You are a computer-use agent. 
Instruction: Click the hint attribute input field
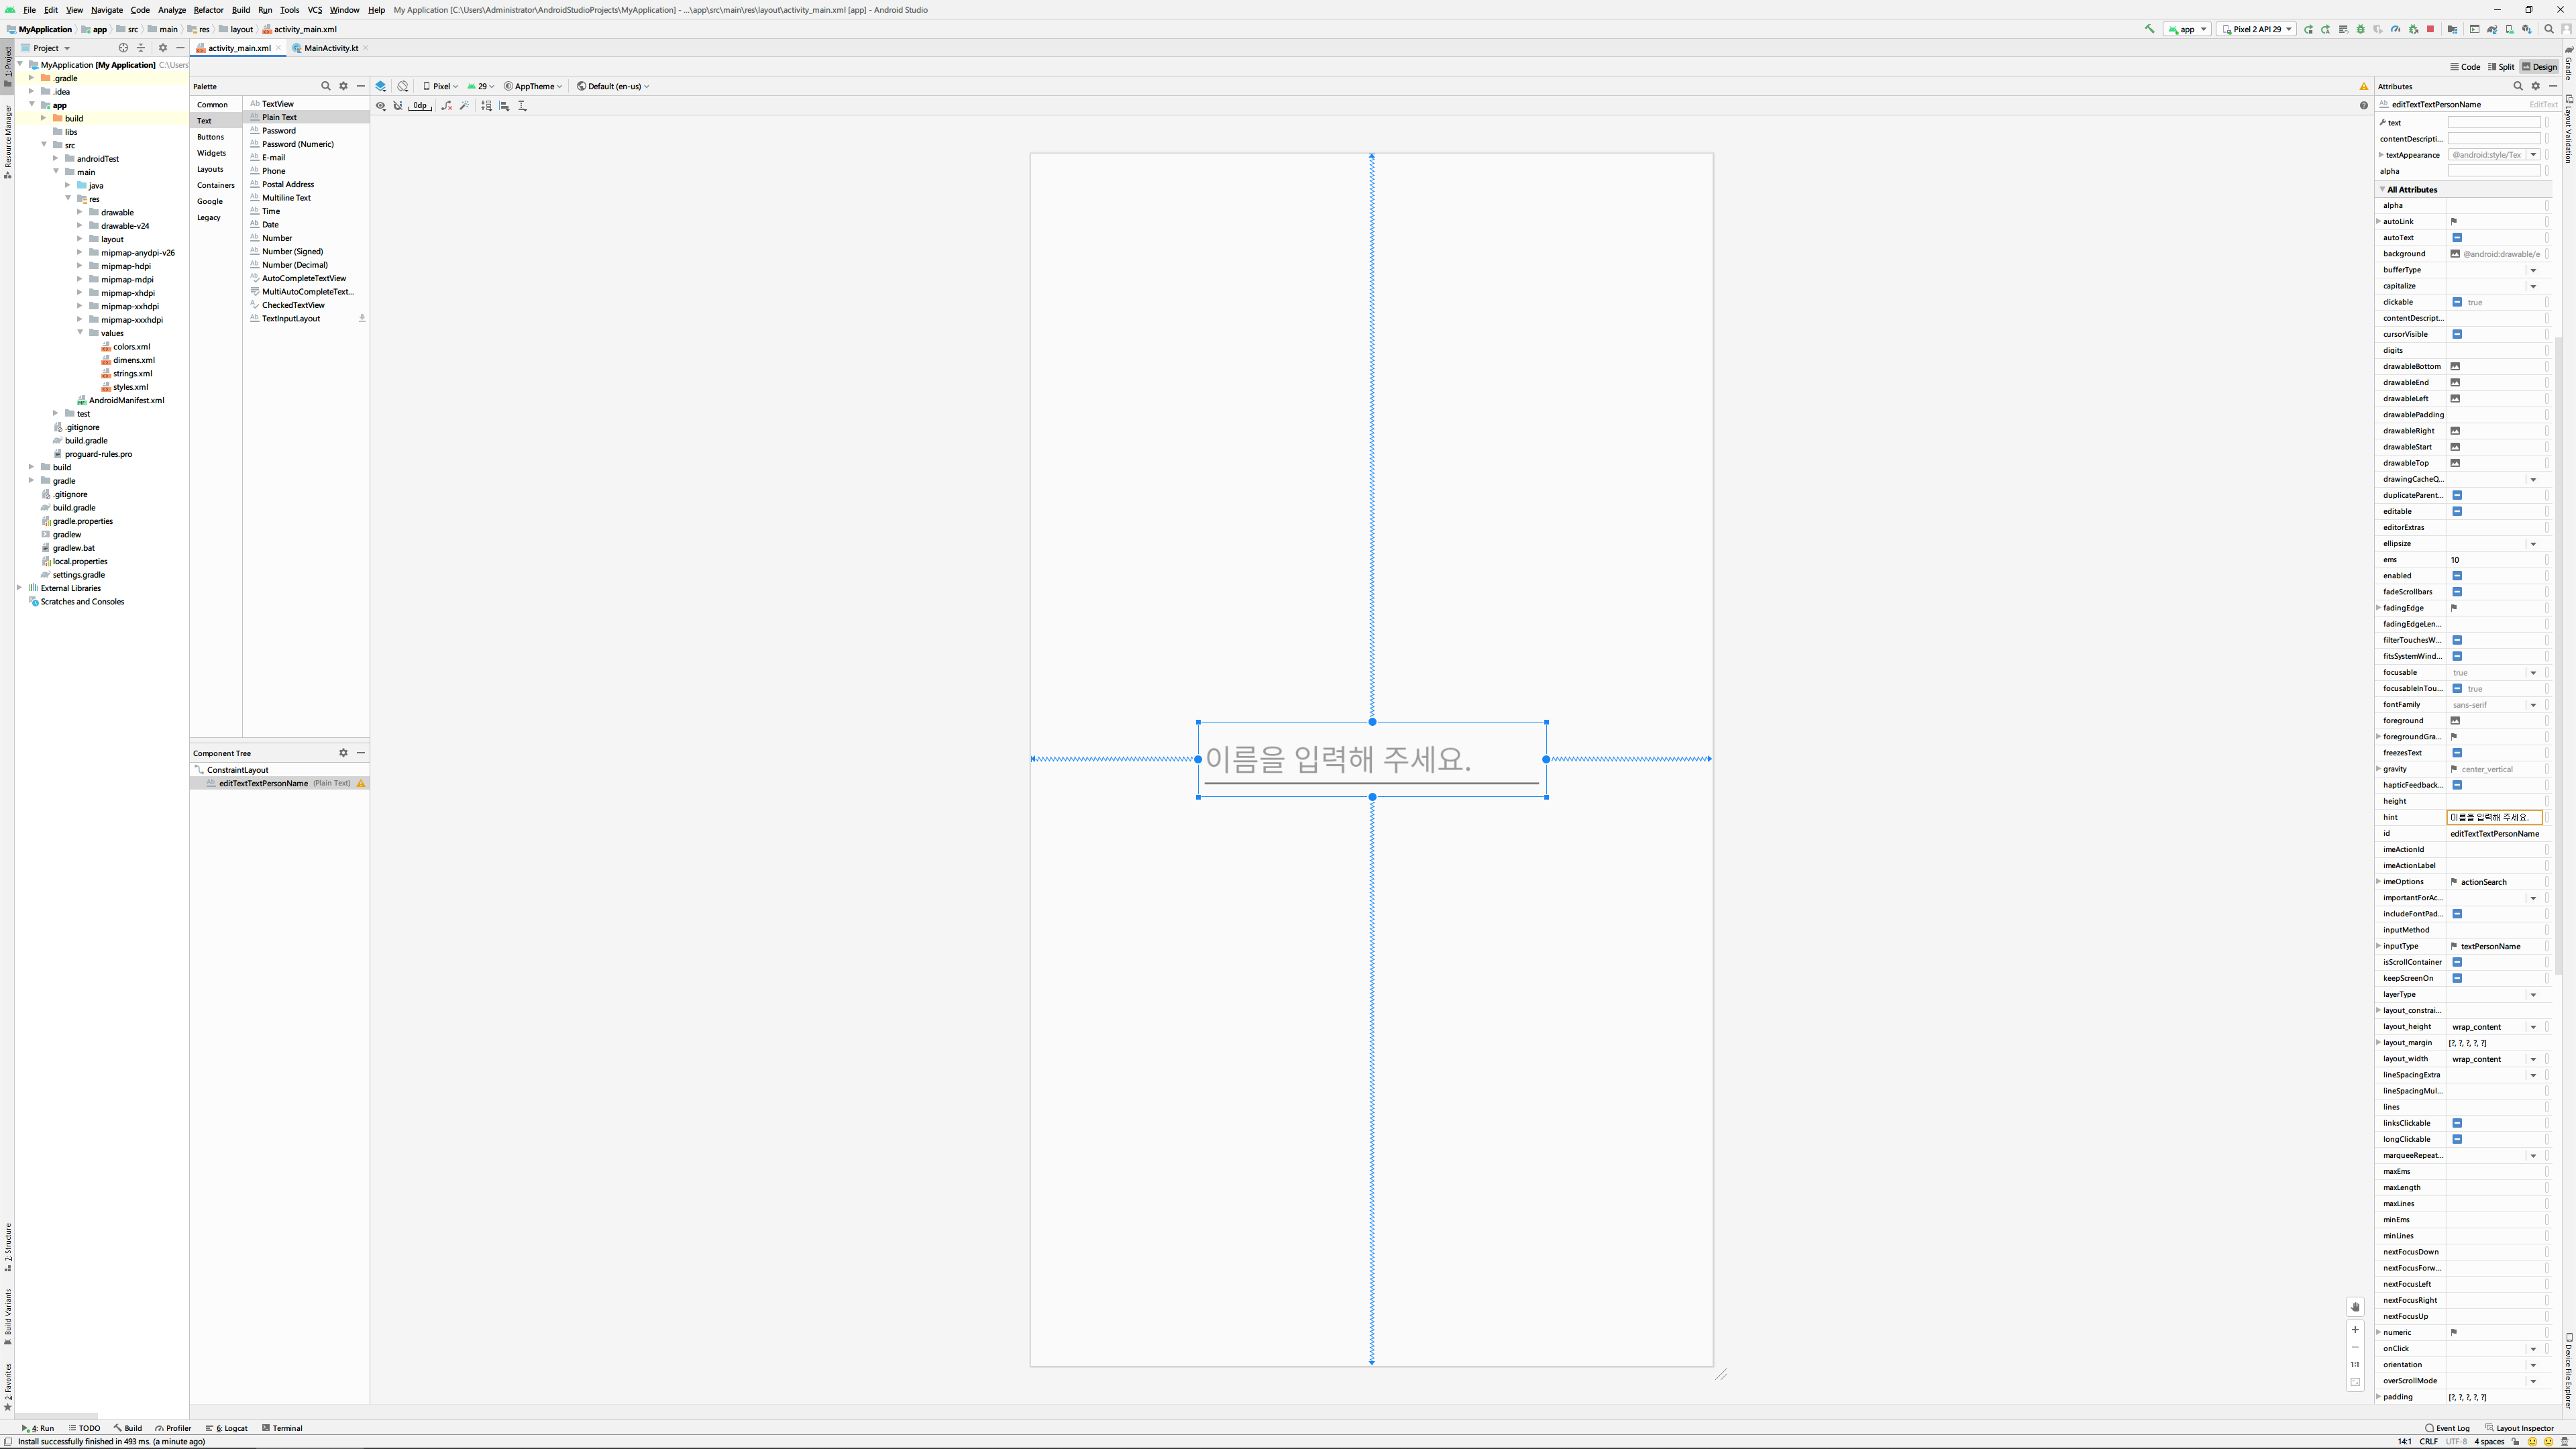pyautogui.click(x=2493, y=817)
